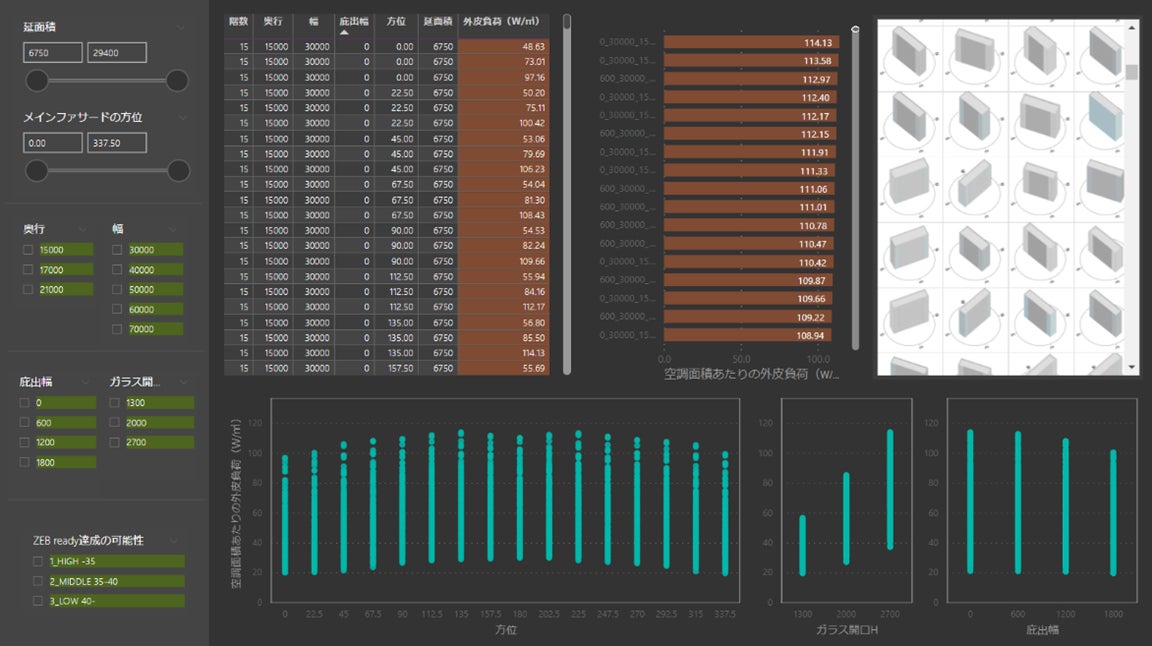Click the sort arrow under 庇出幅 header
1152x646 pixels.
(x=344, y=32)
